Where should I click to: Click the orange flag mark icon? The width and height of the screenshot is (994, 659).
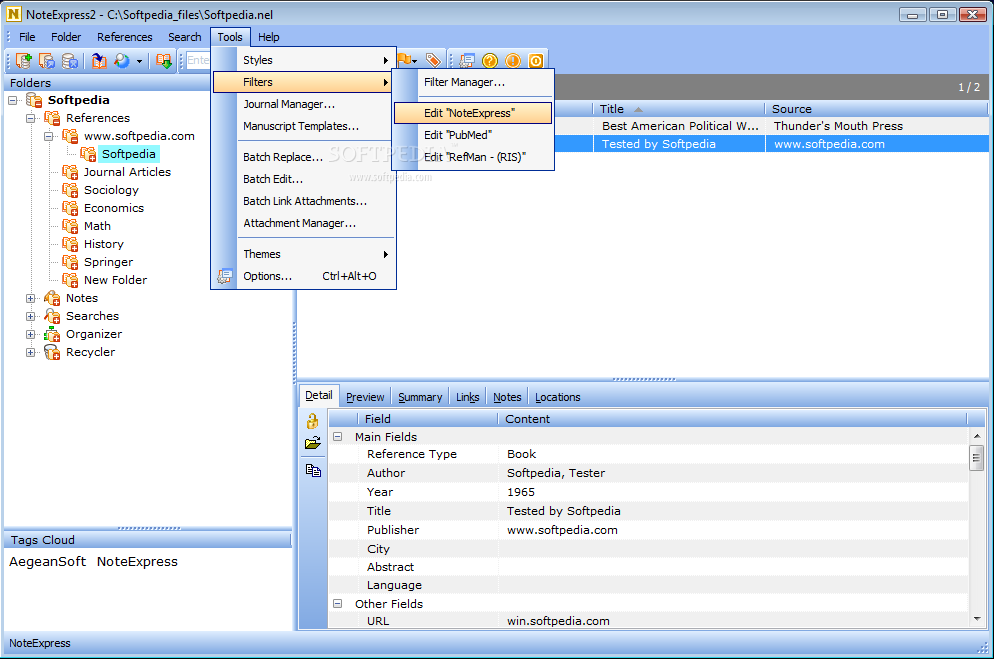pyautogui.click(x=404, y=60)
